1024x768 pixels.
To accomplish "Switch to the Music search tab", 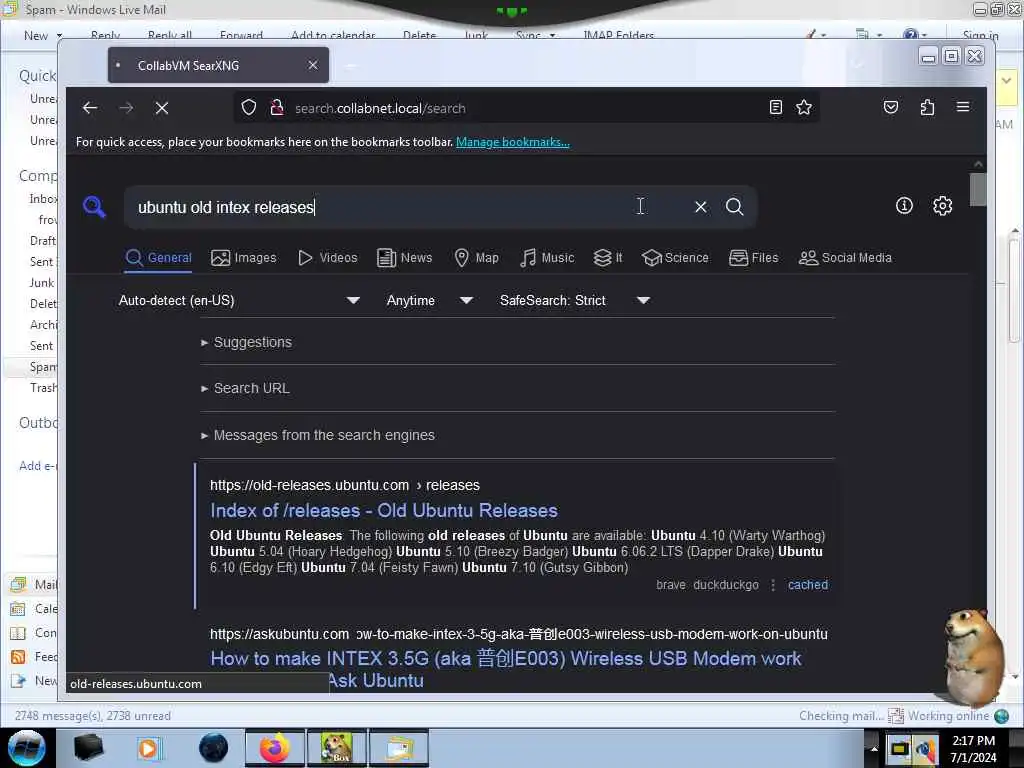I will point(547,258).
